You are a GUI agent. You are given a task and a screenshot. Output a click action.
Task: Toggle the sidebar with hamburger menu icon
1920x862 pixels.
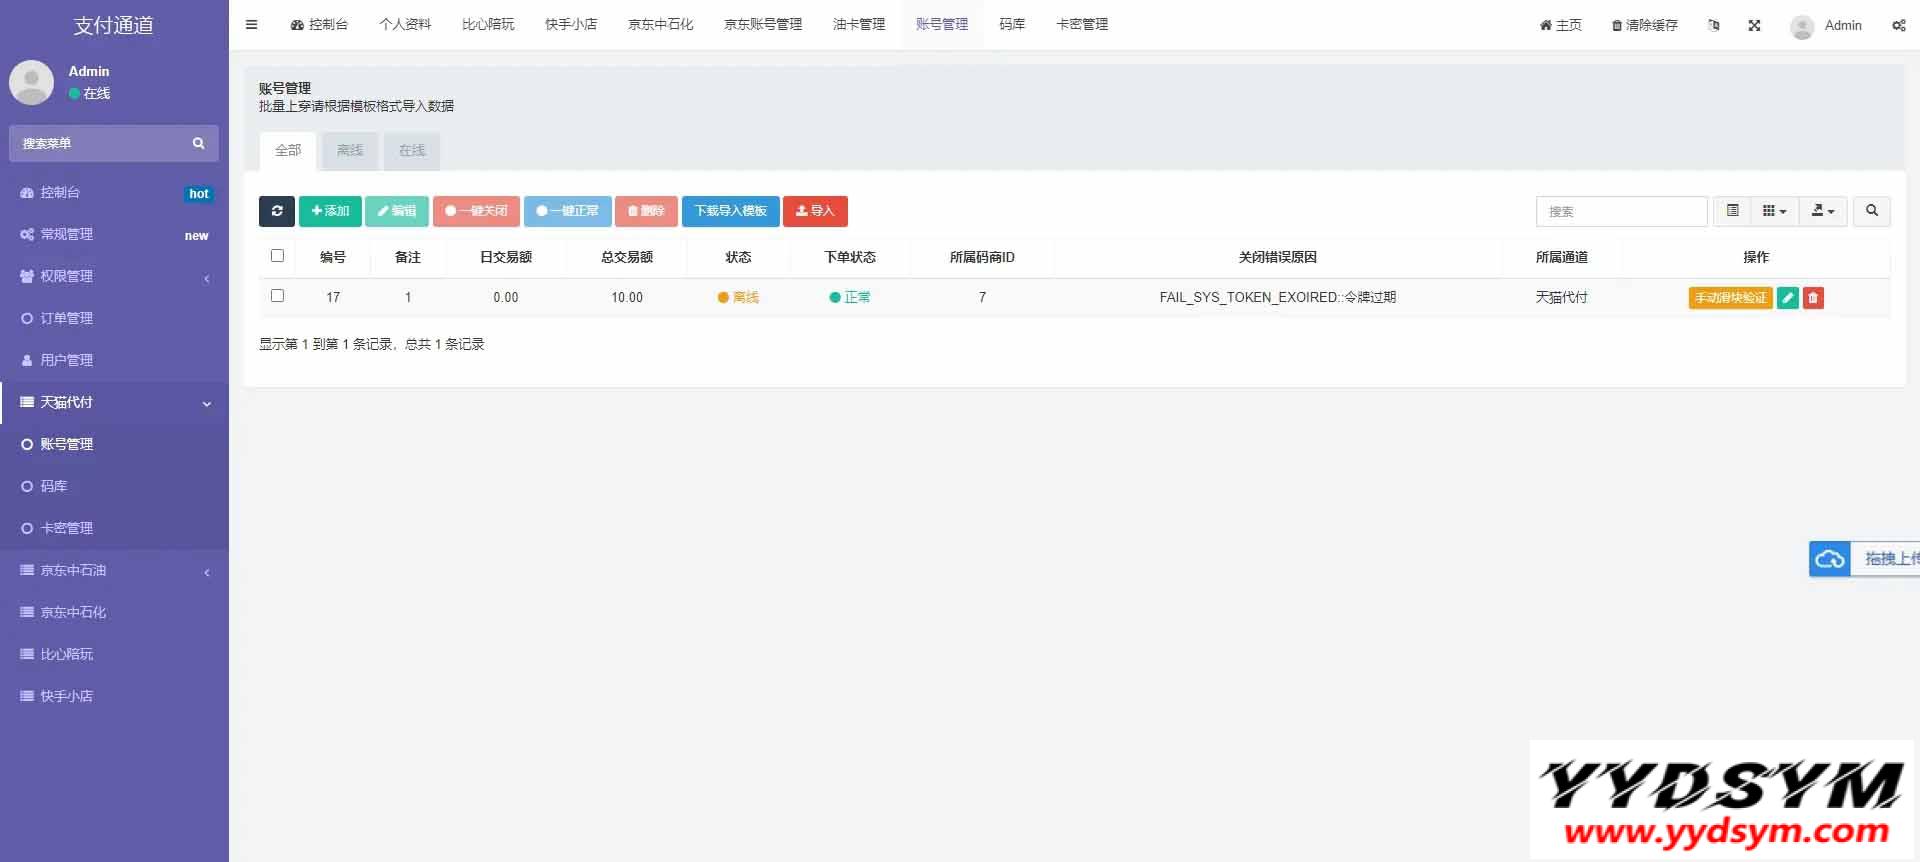coord(252,25)
